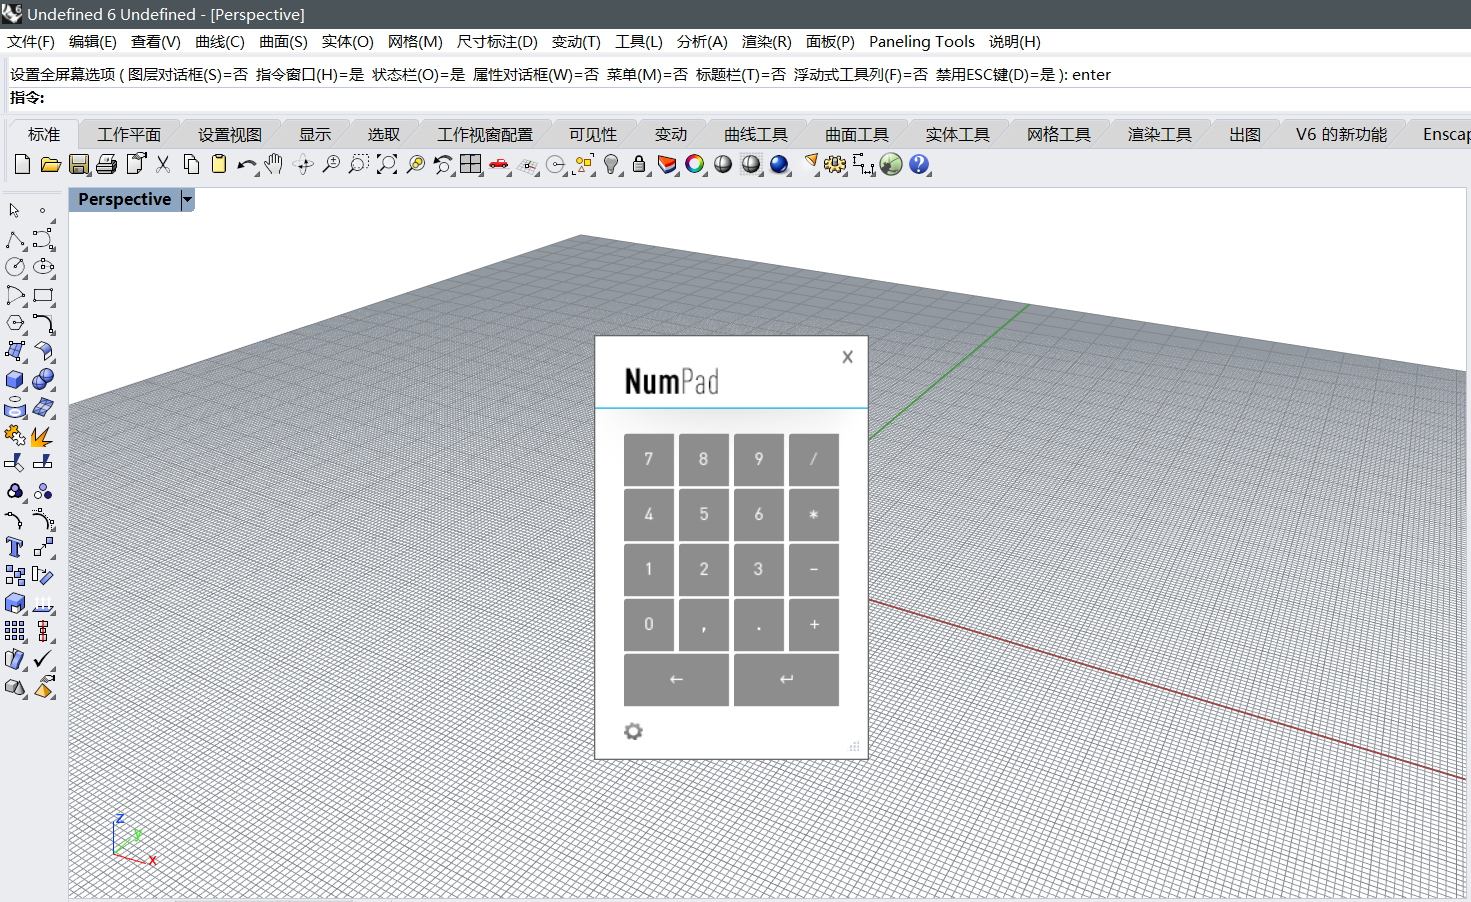Click the Ellipse tool icon
Viewport: 1471px width, 902px height.
click(43, 267)
